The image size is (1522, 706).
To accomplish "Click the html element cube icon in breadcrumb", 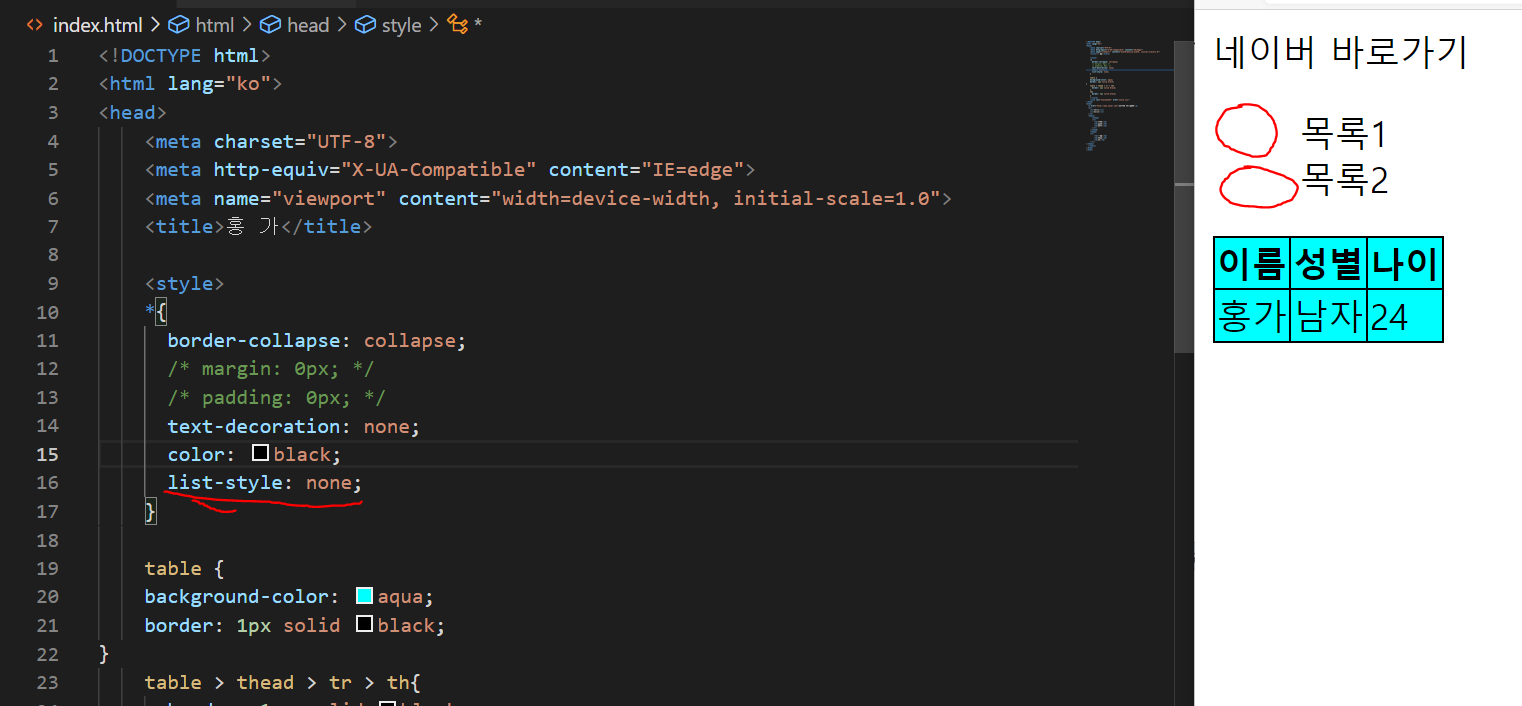I will coord(179,25).
